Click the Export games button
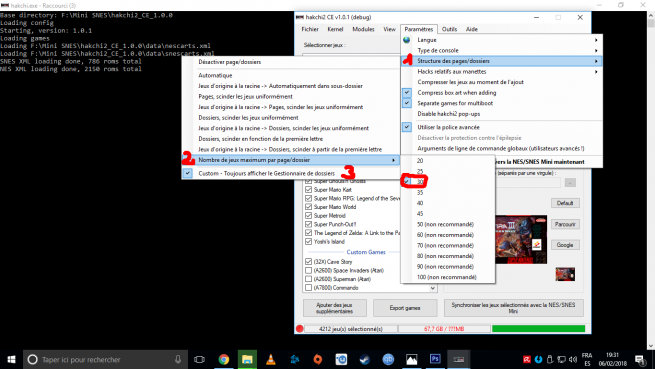The width and height of the screenshot is (655, 369). pyautogui.click(x=405, y=308)
